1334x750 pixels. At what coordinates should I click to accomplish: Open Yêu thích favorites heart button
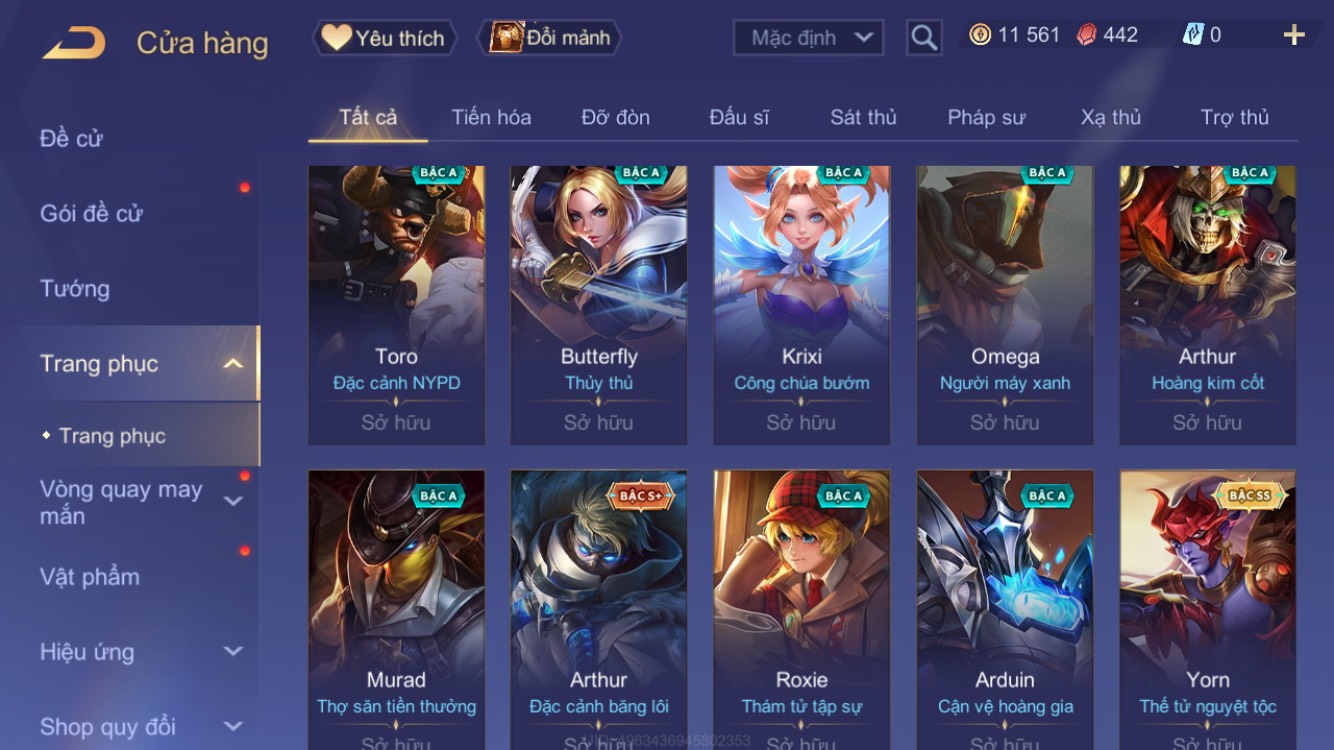coord(384,38)
